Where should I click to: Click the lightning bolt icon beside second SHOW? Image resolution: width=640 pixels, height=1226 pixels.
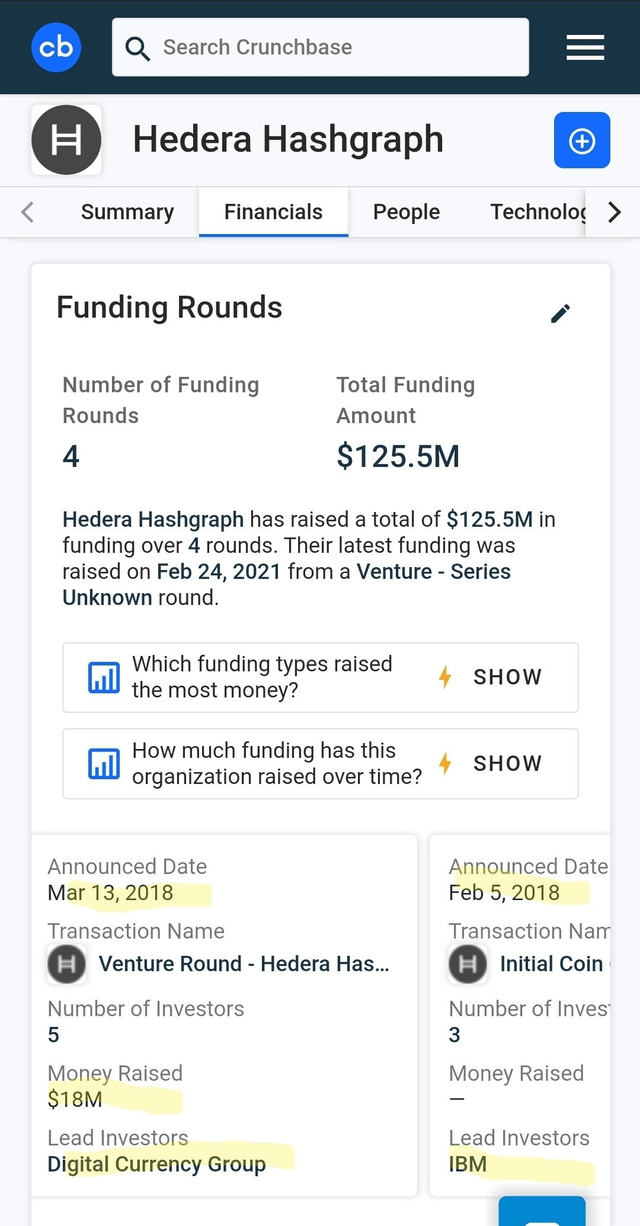[x=446, y=764]
